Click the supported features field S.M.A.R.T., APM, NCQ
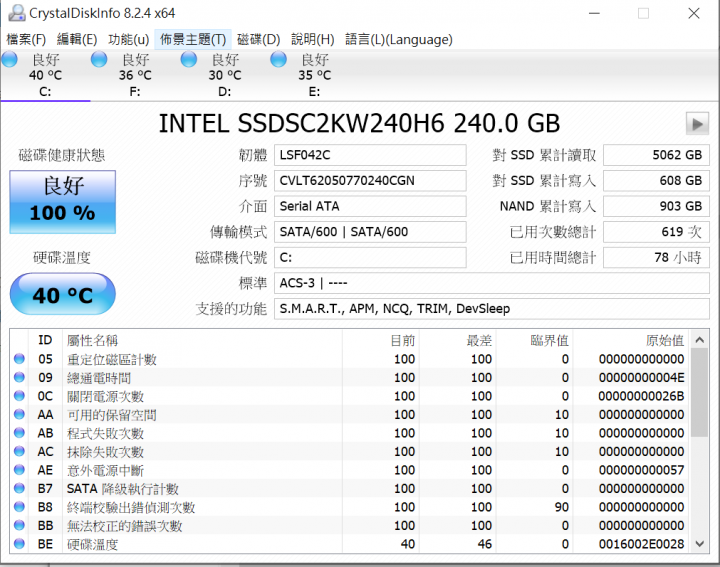720x567 pixels. tap(492, 309)
